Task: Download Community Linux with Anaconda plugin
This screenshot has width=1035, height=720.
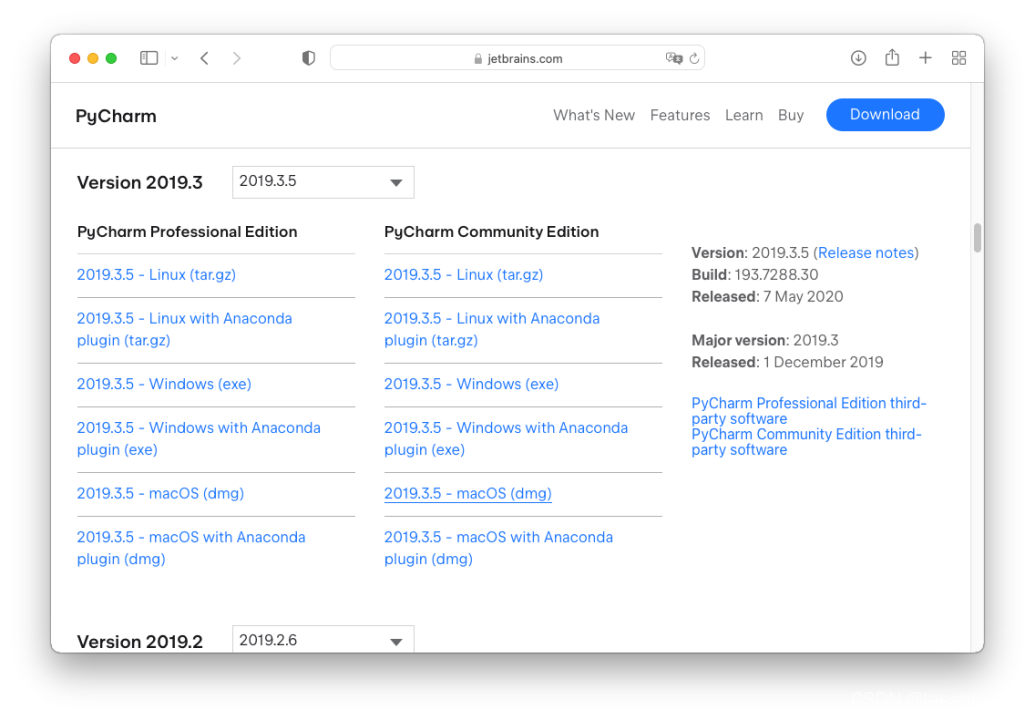Action: point(492,329)
